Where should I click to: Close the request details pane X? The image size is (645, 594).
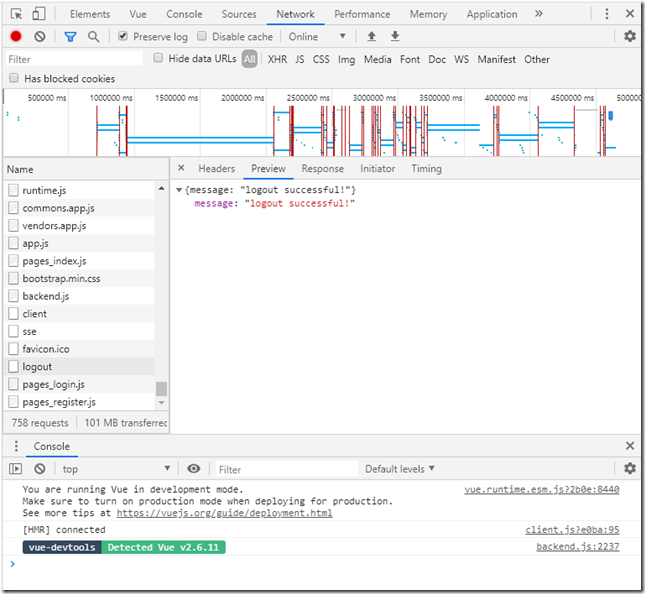tap(181, 167)
